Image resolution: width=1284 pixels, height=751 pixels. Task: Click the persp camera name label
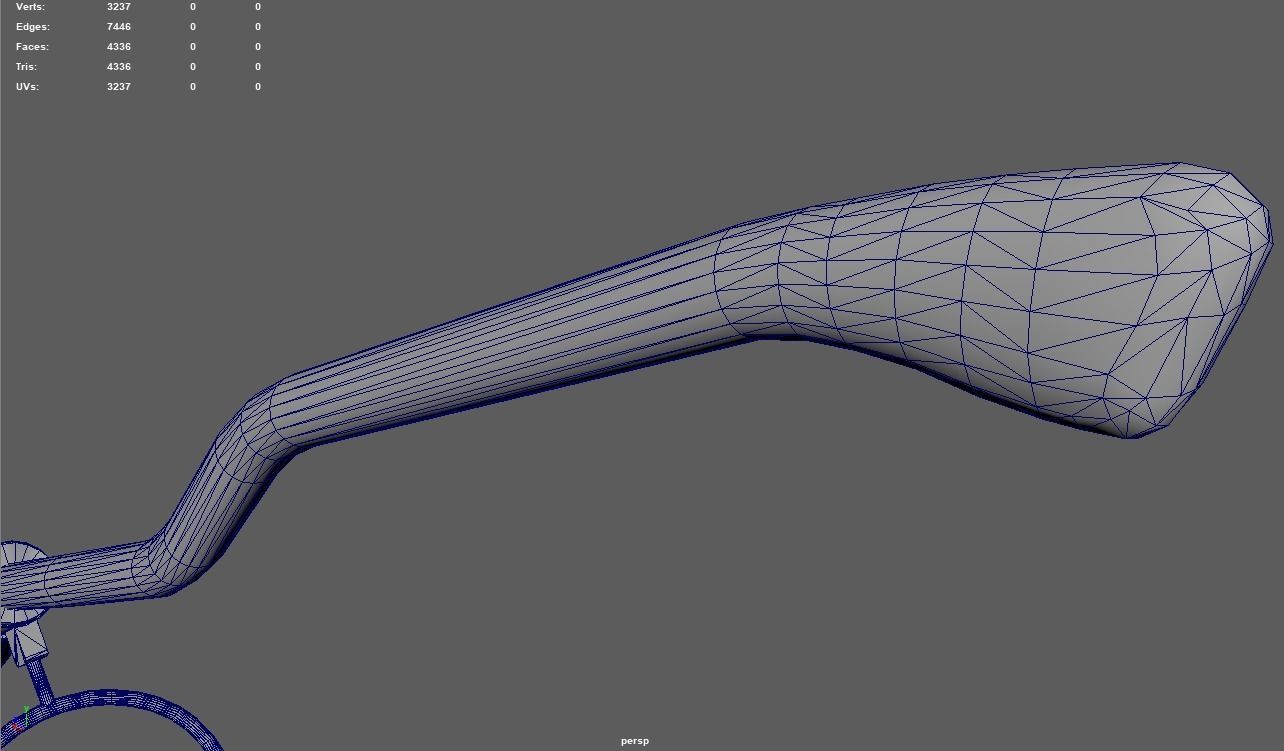(635, 741)
